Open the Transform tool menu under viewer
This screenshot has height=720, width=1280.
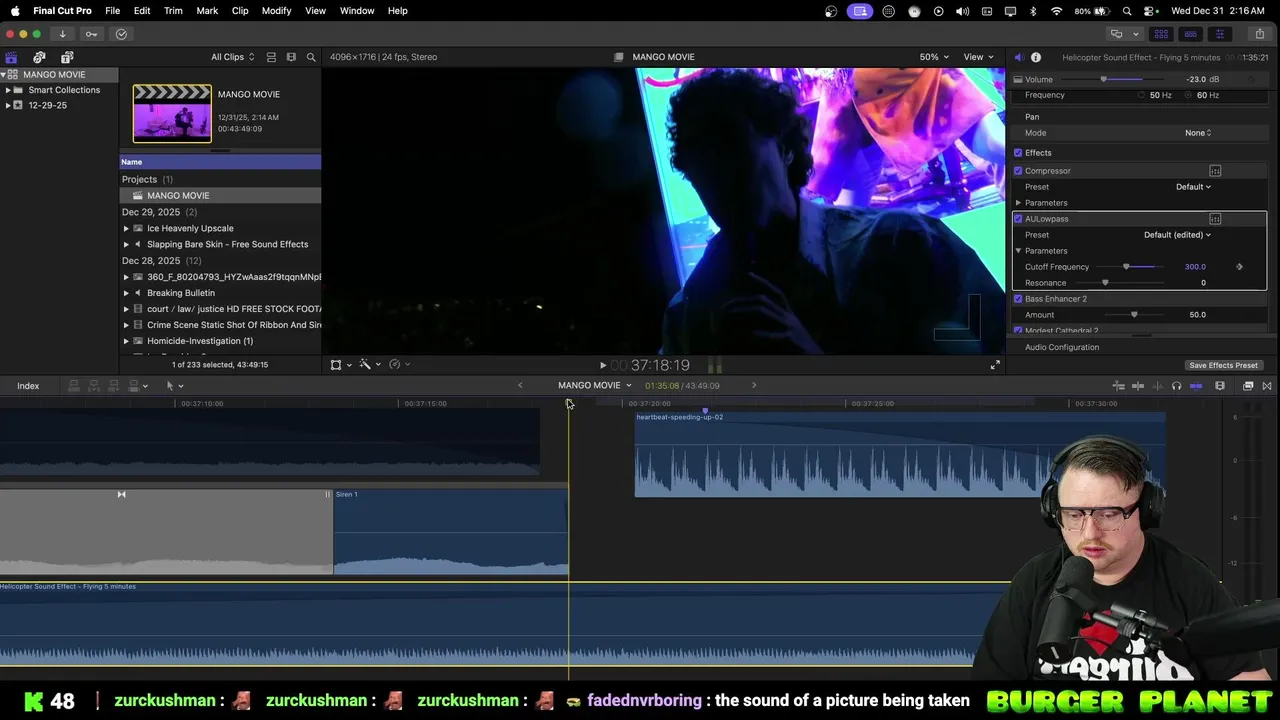point(340,365)
